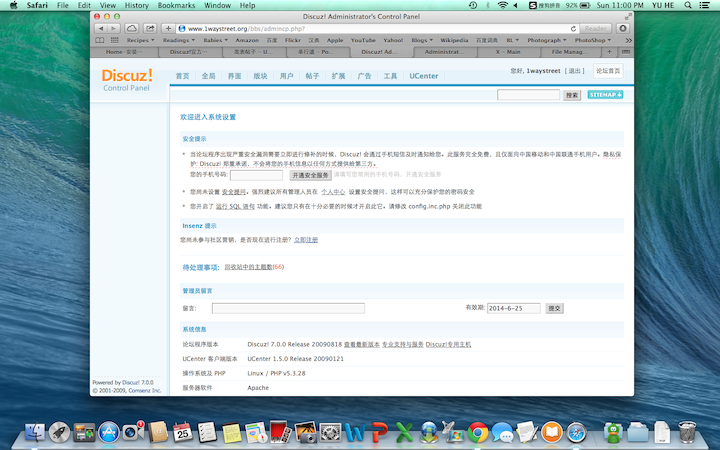Open the 立即注册 register link

[306, 240]
